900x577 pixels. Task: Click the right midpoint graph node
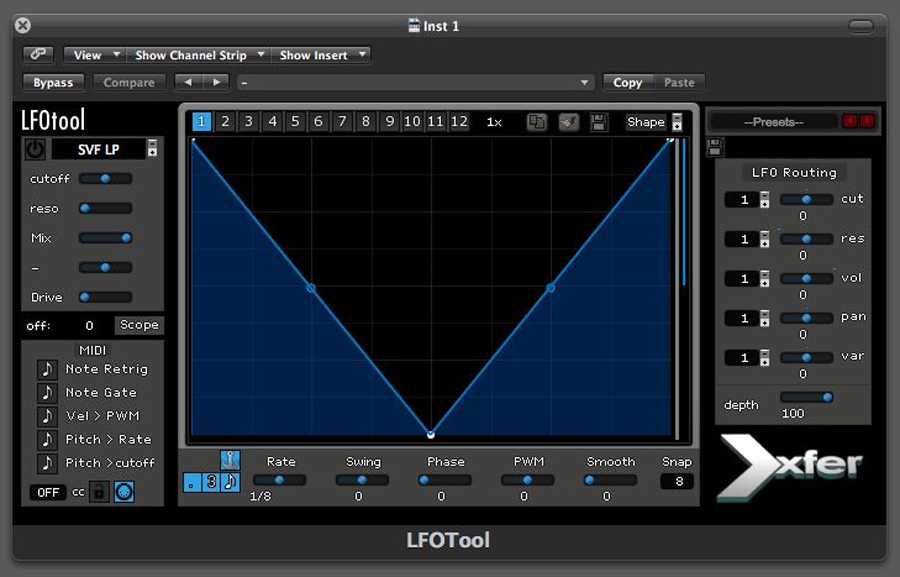pyautogui.click(x=550, y=287)
